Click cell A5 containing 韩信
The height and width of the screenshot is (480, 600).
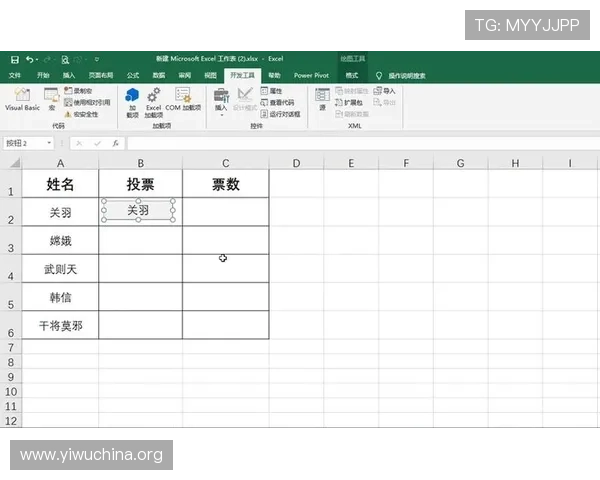(60, 297)
